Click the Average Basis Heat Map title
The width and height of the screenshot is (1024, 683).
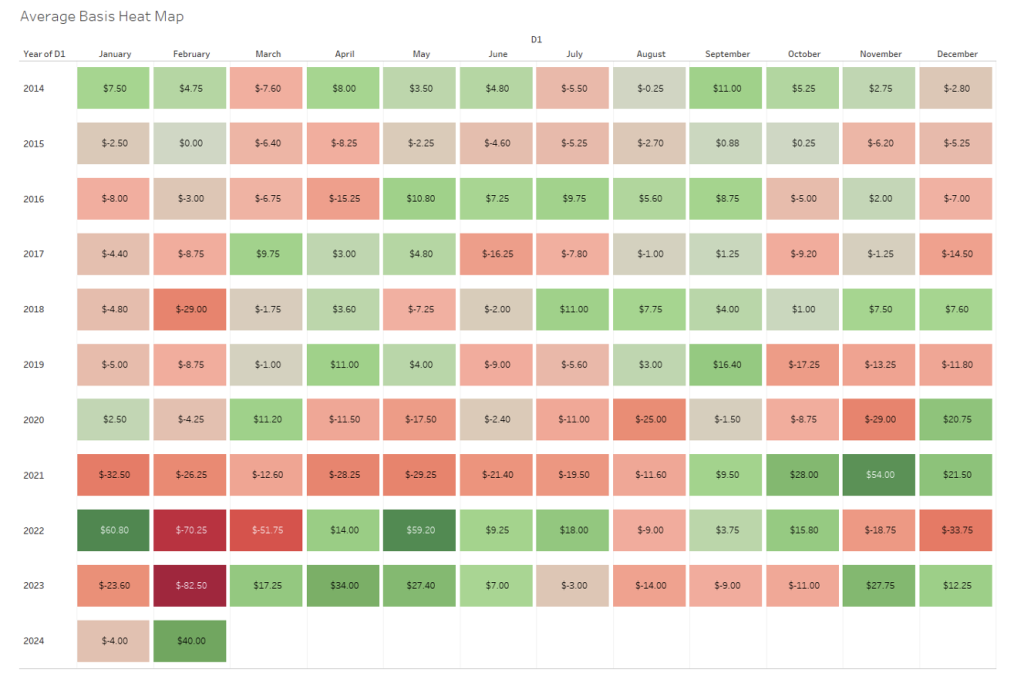coord(102,17)
